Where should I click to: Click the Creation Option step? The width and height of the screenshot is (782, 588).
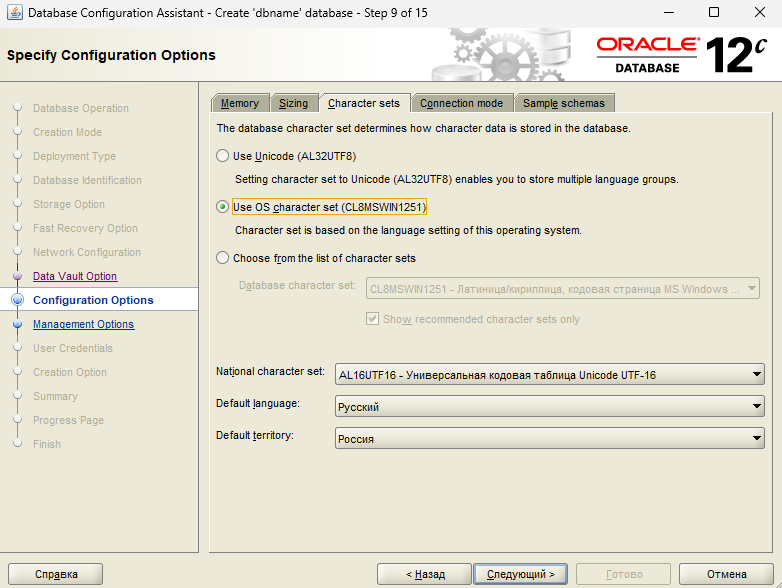pos(70,372)
